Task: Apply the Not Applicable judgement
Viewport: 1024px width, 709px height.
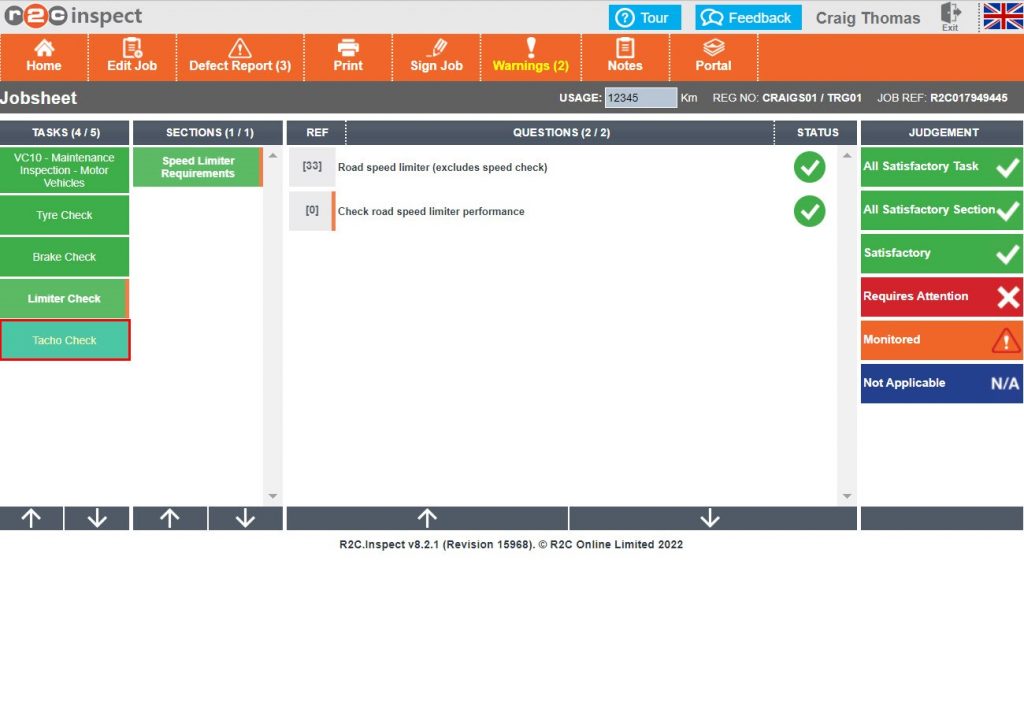Action: (x=939, y=383)
